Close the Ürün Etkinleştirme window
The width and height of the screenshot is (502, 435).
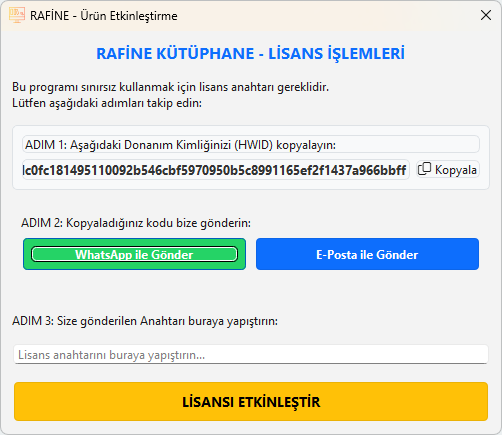(x=486, y=15)
